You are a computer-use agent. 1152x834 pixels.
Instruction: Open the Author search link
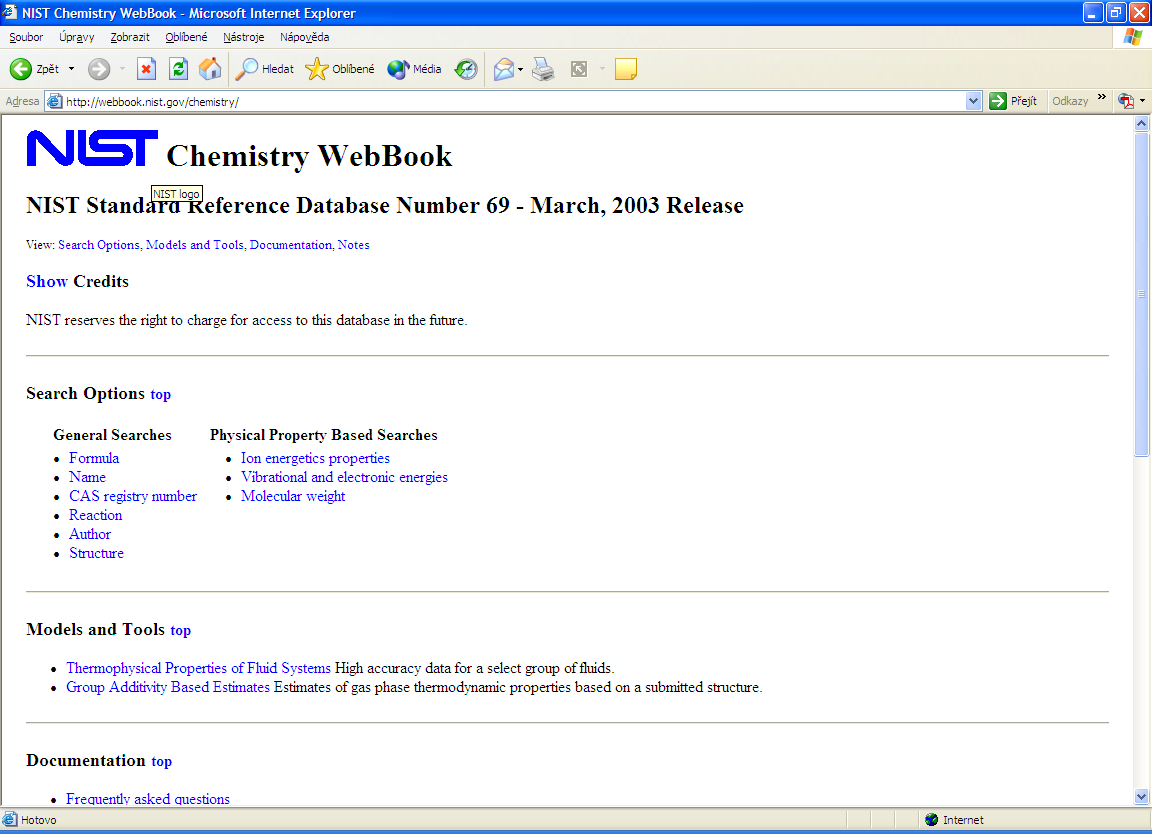[90, 534]
